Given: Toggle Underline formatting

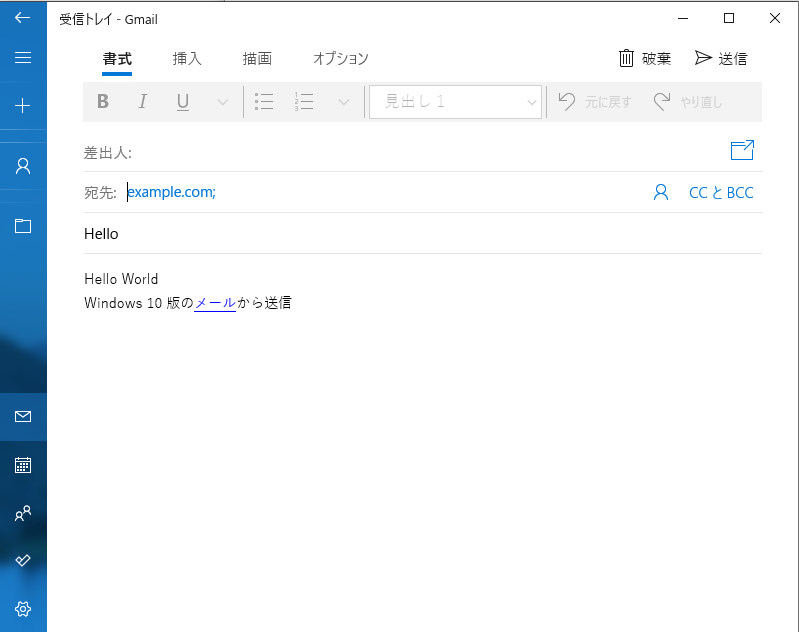Looking at the screenshot, I should pyautogui.click(x=182, y=102).
